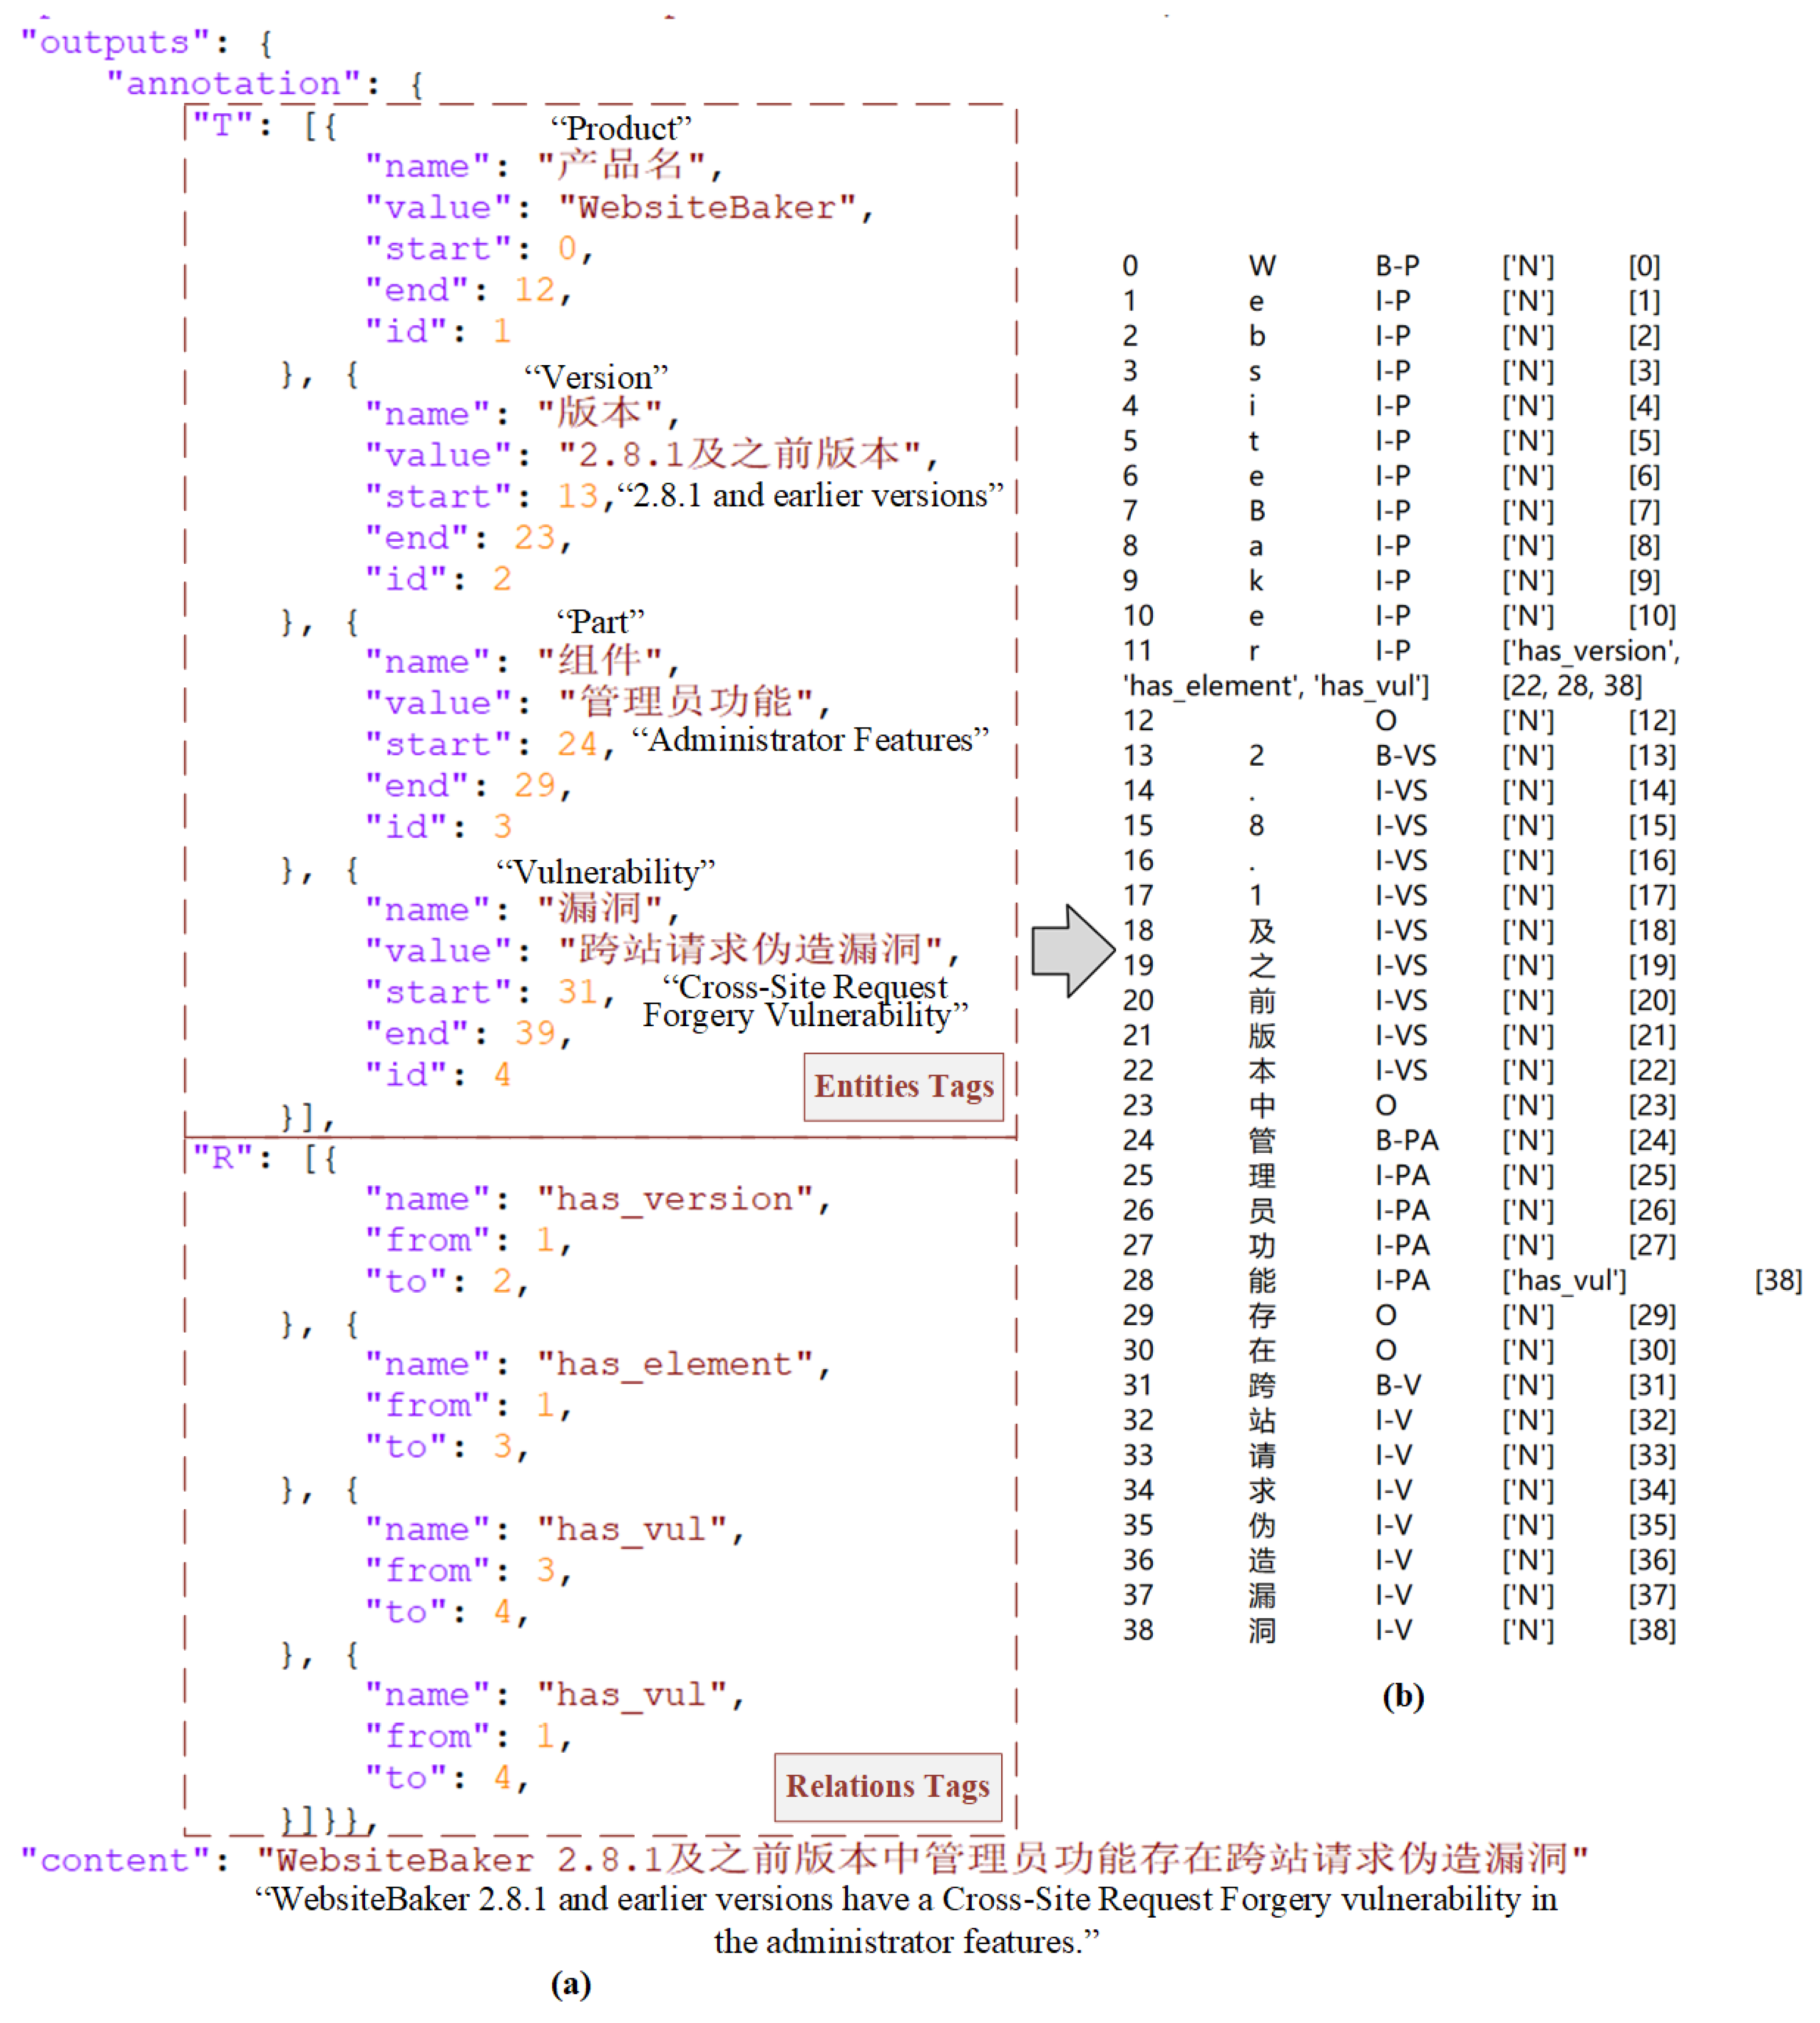This screenshot has height=2023, width=1820.
Task: Select the "start": 31 number
Action: 577,992
